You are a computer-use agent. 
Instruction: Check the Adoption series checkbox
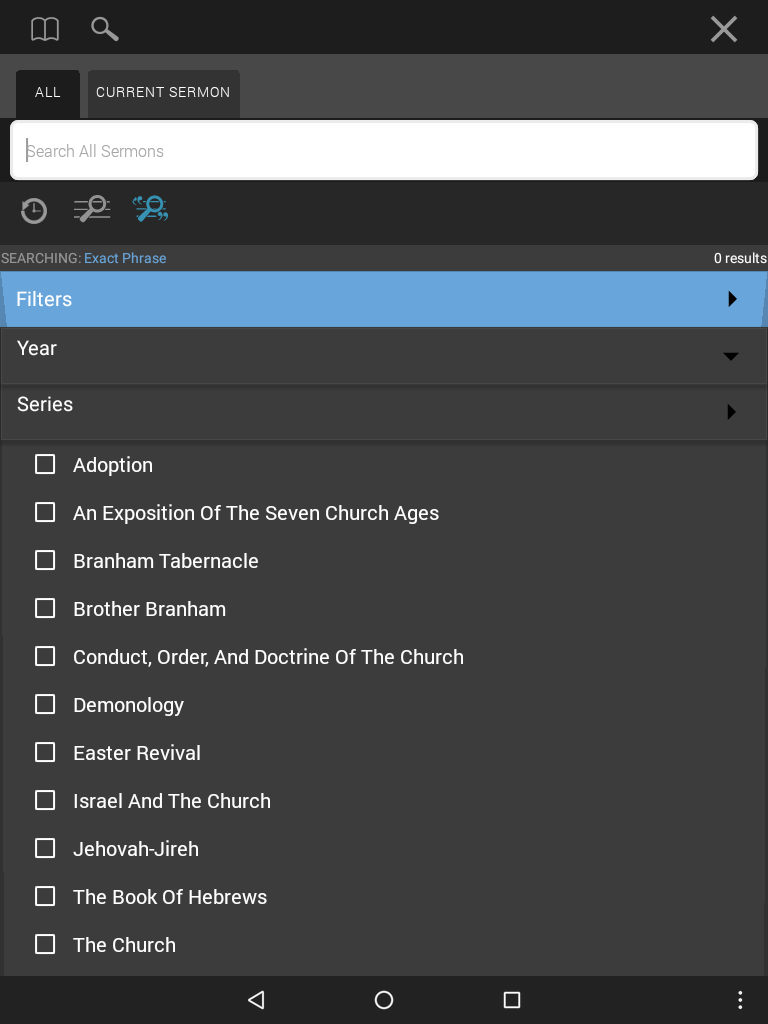[x=45, y=464]
